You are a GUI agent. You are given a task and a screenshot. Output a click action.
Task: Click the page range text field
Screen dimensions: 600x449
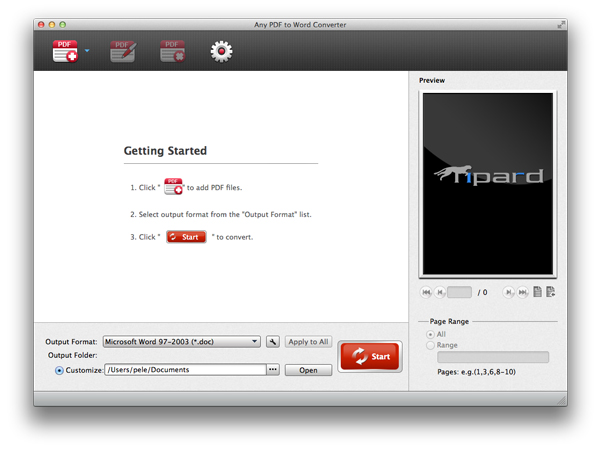(493, 357)
